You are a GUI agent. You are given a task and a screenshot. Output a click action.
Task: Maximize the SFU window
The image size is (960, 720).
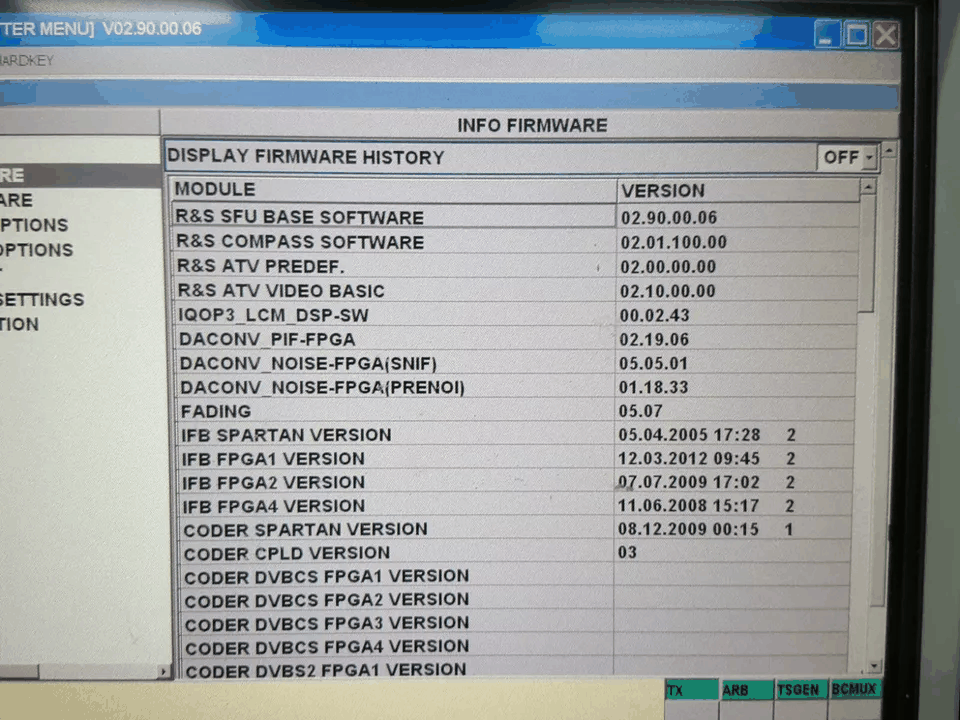[857, 34]
